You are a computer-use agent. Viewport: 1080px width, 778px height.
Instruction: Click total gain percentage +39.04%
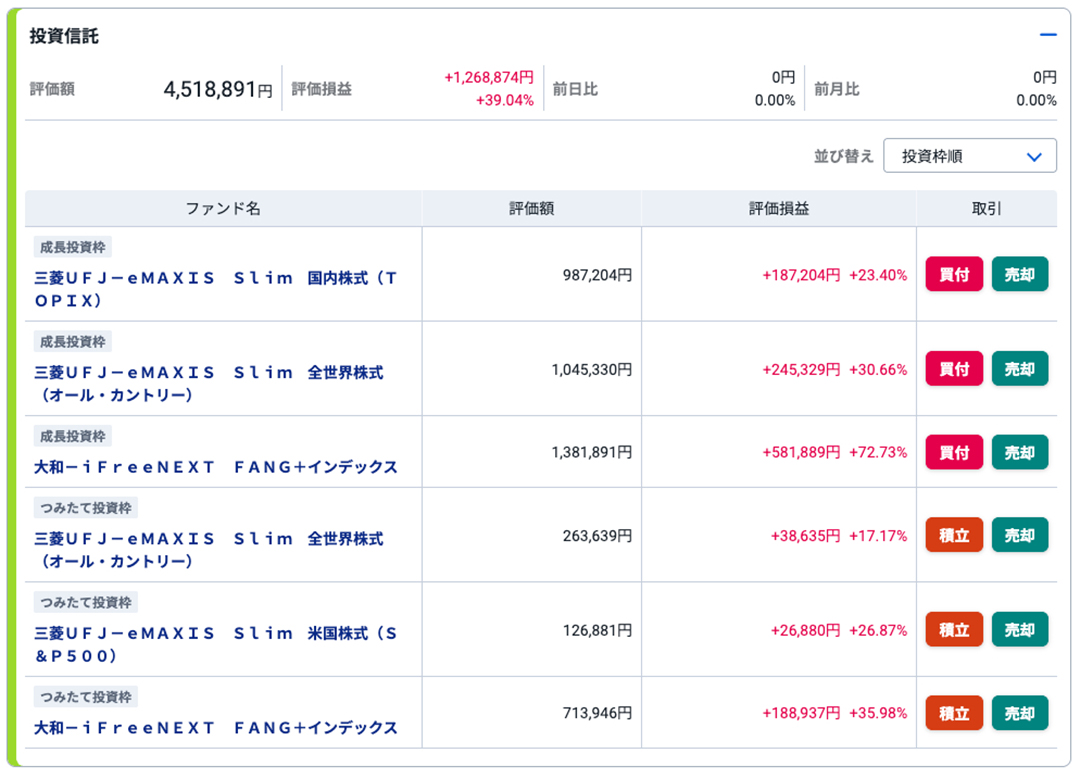coord(504,100)
